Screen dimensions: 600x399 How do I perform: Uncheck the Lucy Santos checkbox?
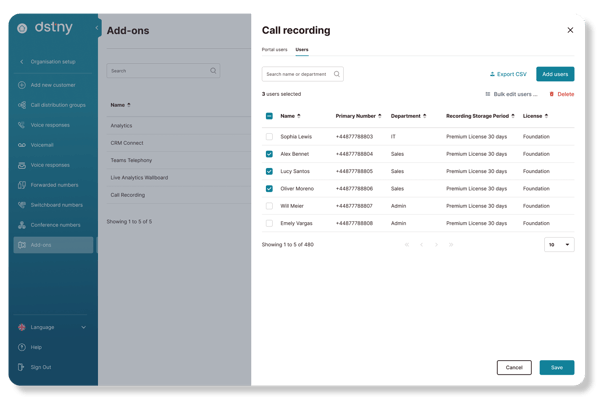click(269, 171)
